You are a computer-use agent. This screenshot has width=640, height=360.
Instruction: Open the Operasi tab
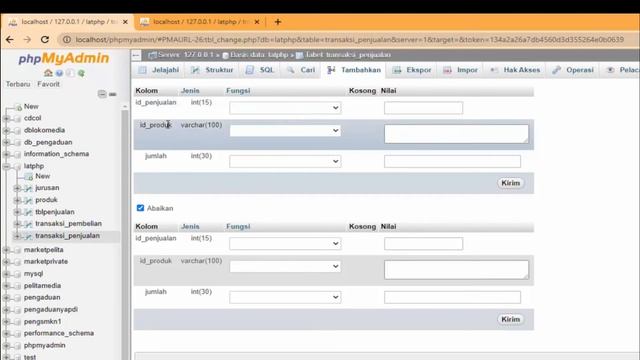click(x=573, y=70)
